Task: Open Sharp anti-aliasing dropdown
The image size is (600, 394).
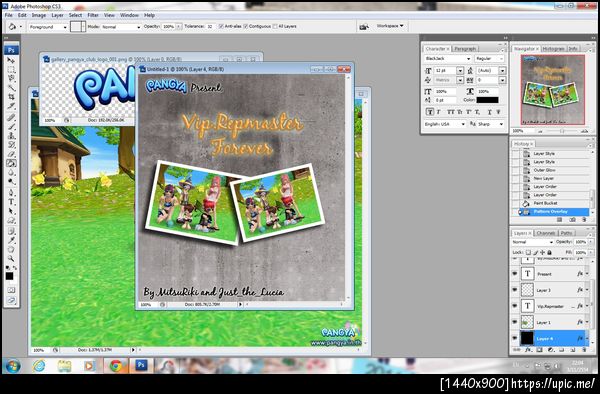Action: click(491, 124)
